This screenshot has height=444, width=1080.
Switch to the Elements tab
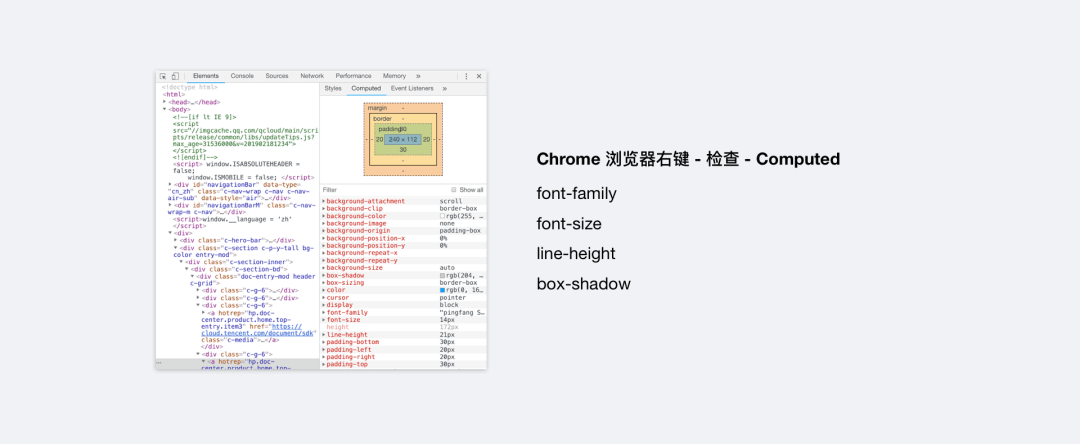click(206, 76)
